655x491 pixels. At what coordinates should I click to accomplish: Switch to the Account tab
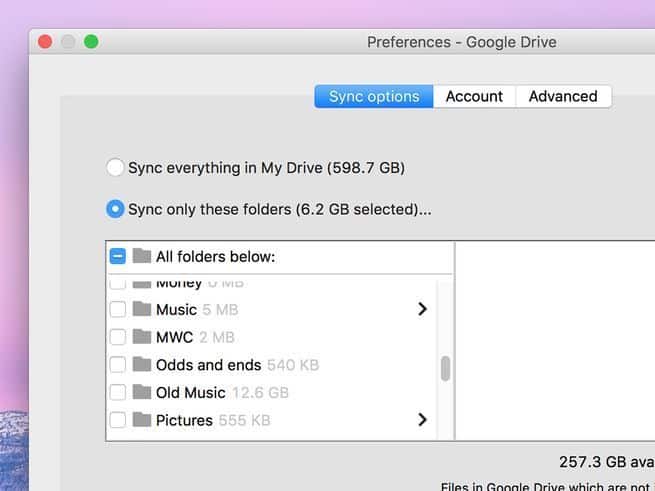pyautogui.click(x=474, y=96)
